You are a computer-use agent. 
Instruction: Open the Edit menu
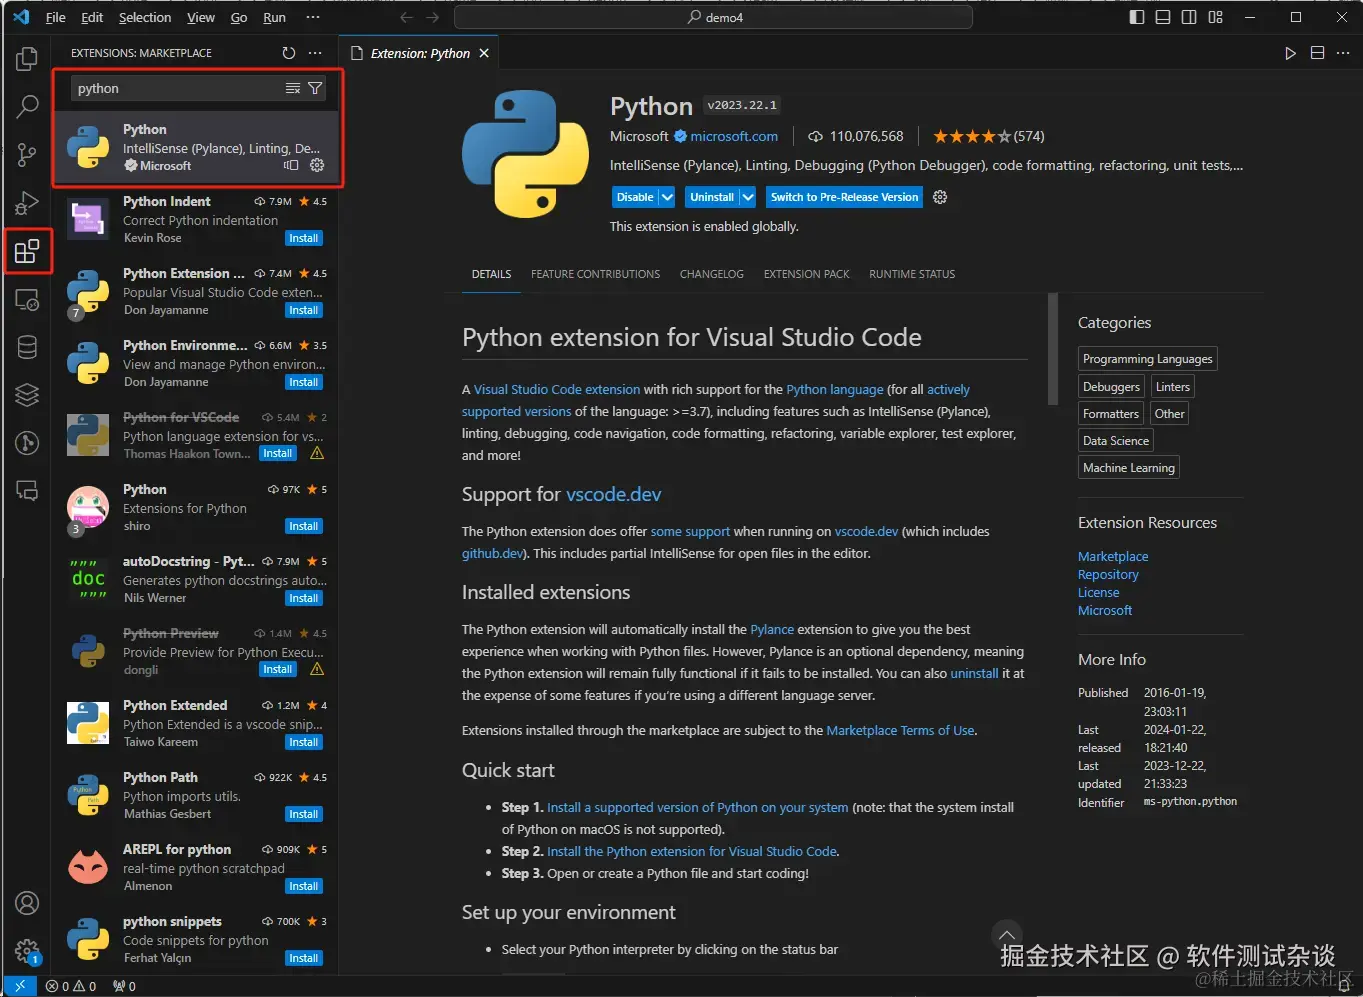tap(92, 17)
